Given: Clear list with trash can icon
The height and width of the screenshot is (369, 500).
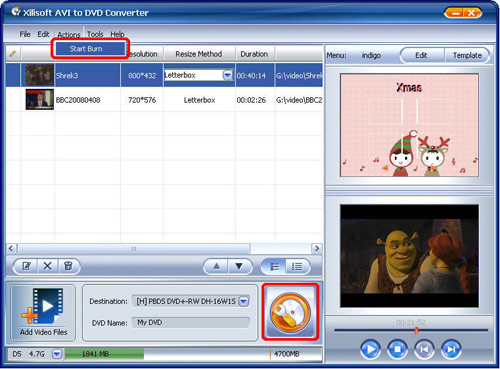Looking at the screenshot, I should [x=68, y=266].
